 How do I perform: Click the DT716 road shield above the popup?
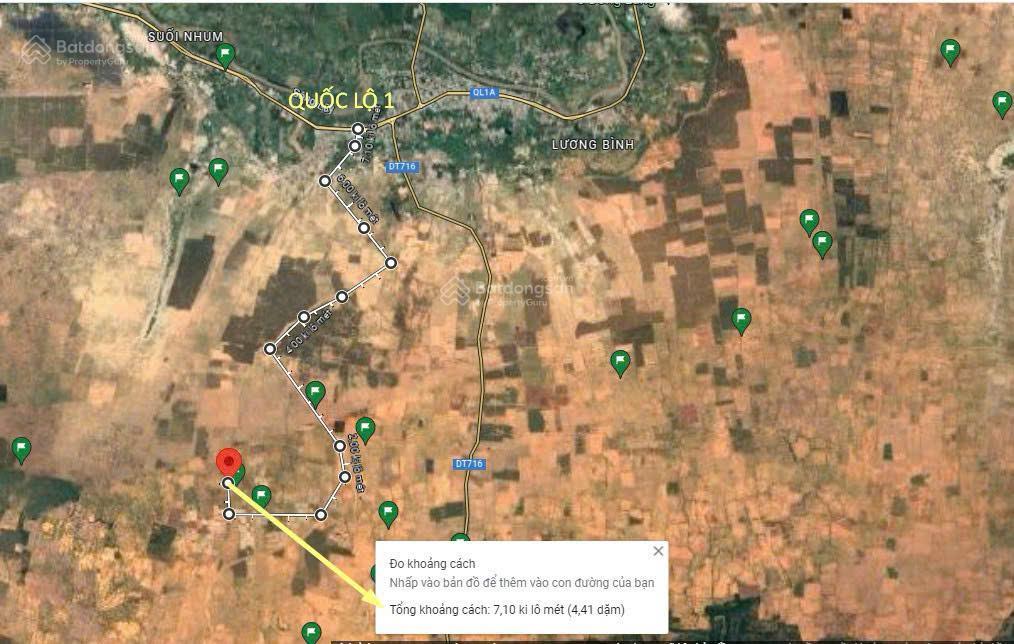(x=469, y=464)
